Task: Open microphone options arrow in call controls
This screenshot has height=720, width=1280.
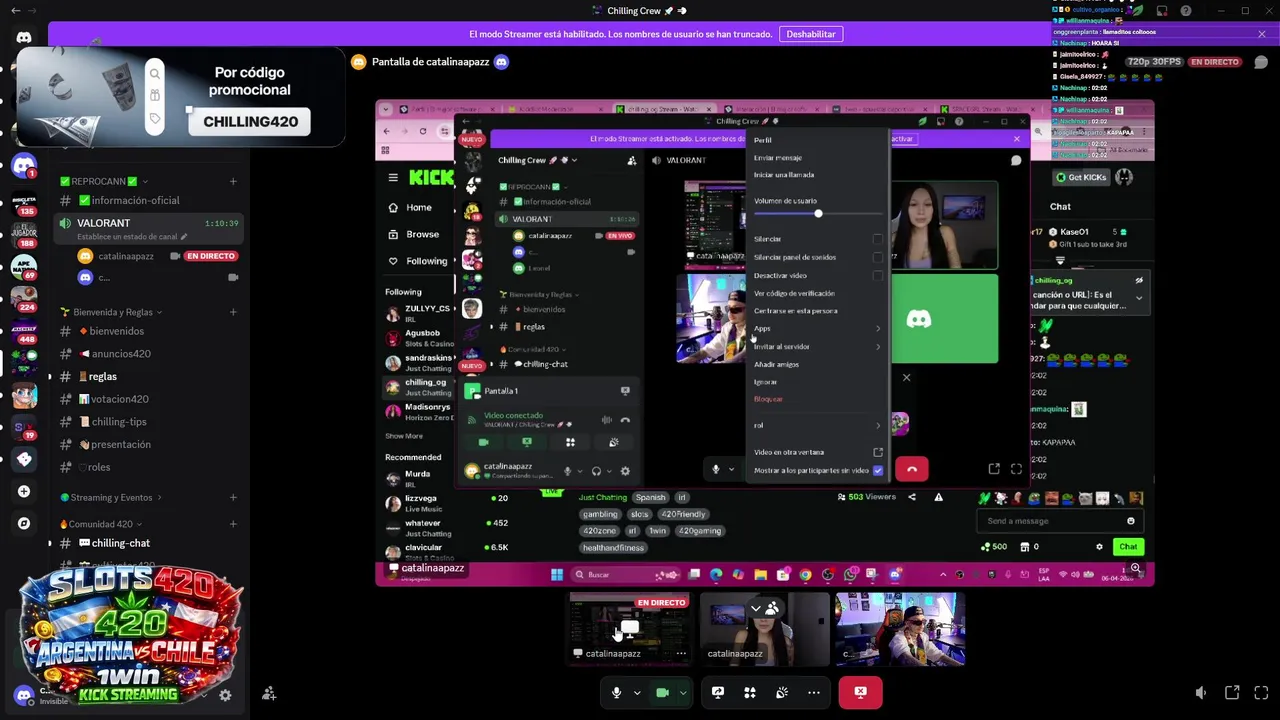Action: click(636, 692)
